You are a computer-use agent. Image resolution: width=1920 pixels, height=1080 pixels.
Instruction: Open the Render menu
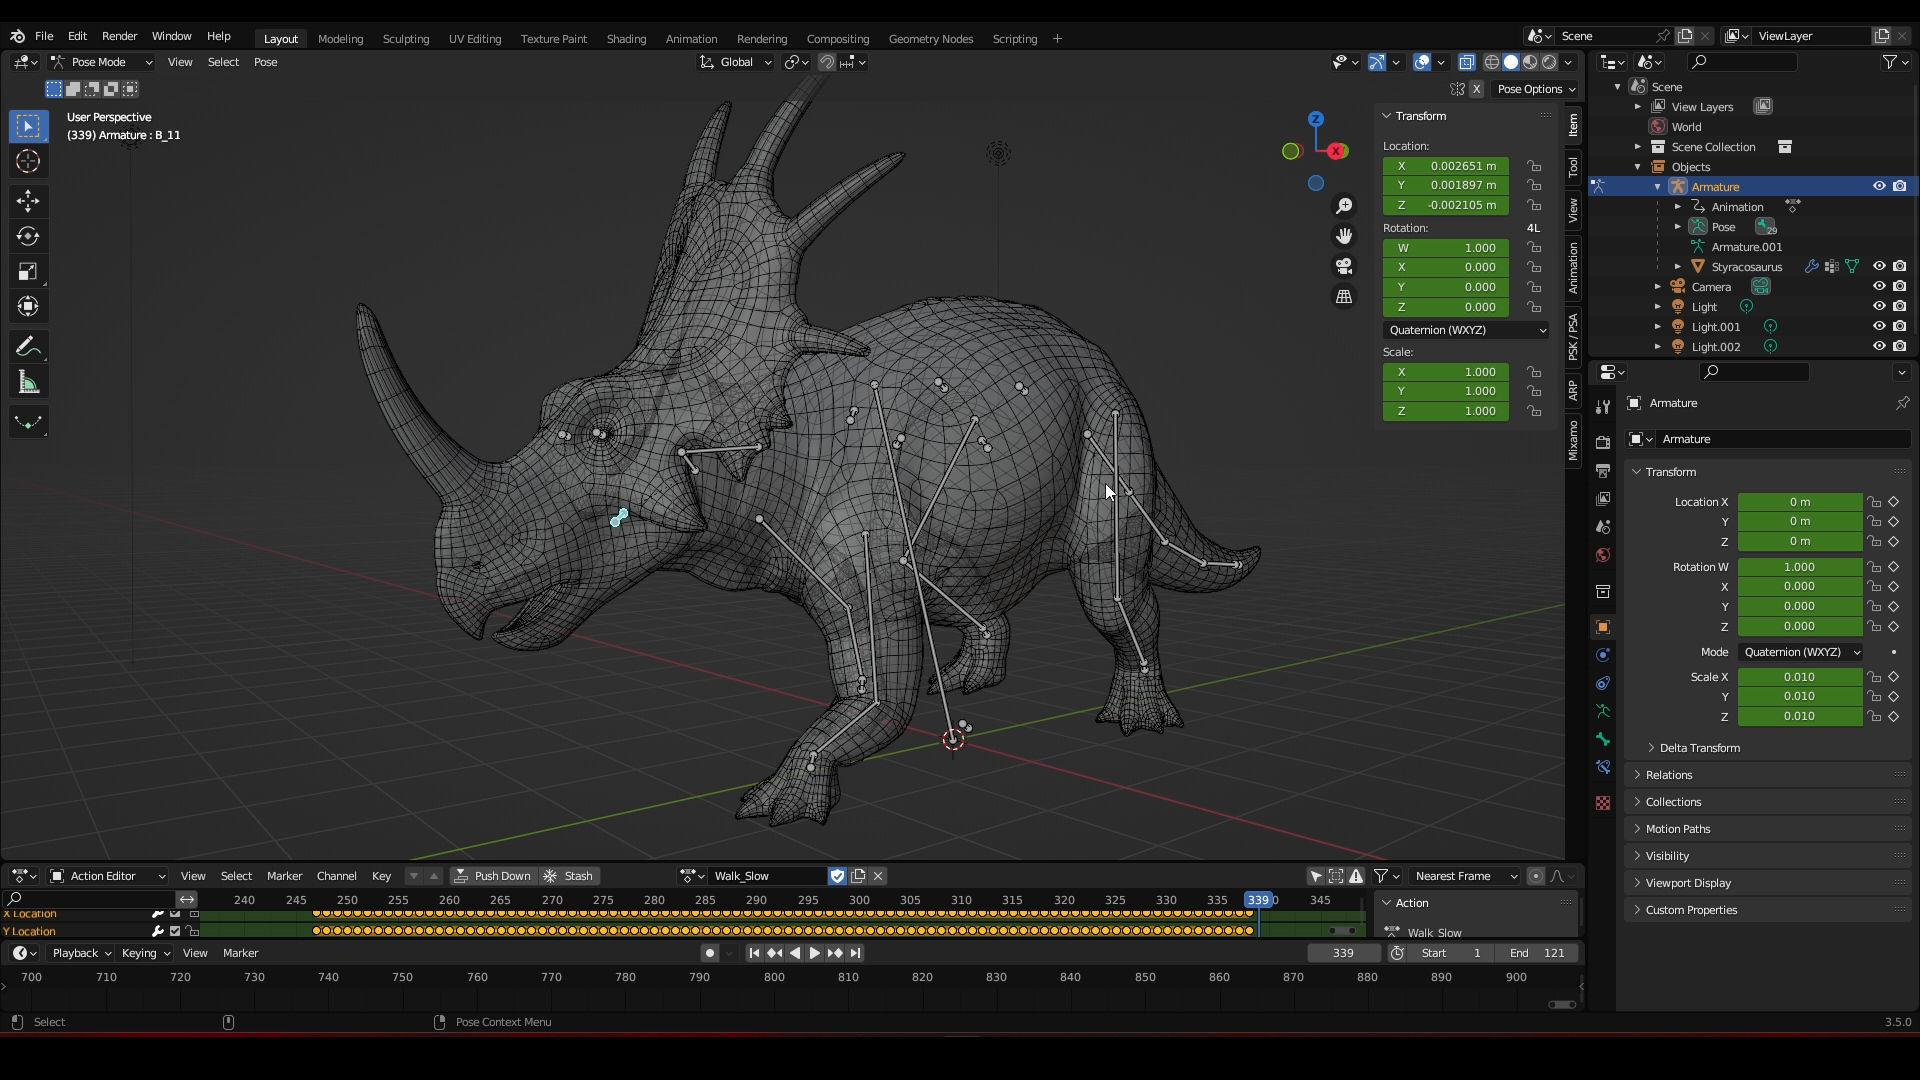point(119,36)
